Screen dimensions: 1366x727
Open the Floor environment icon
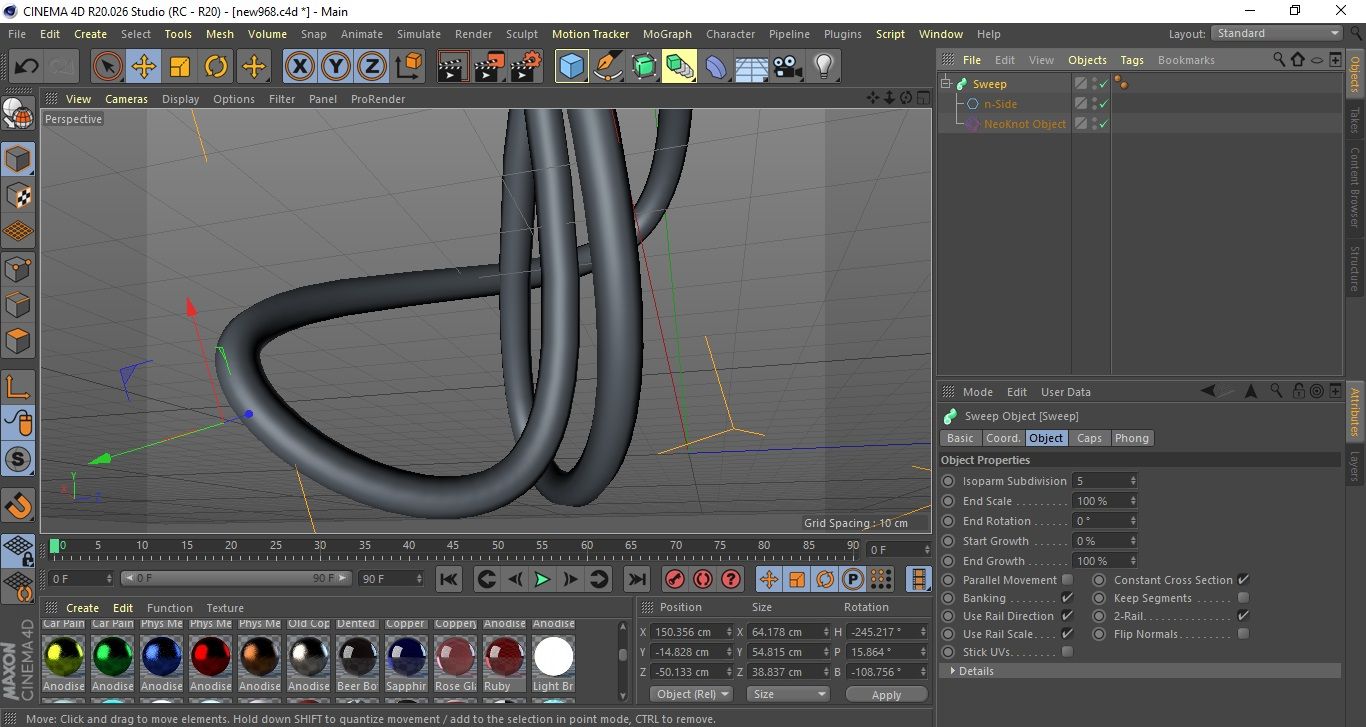pos(751,67)
